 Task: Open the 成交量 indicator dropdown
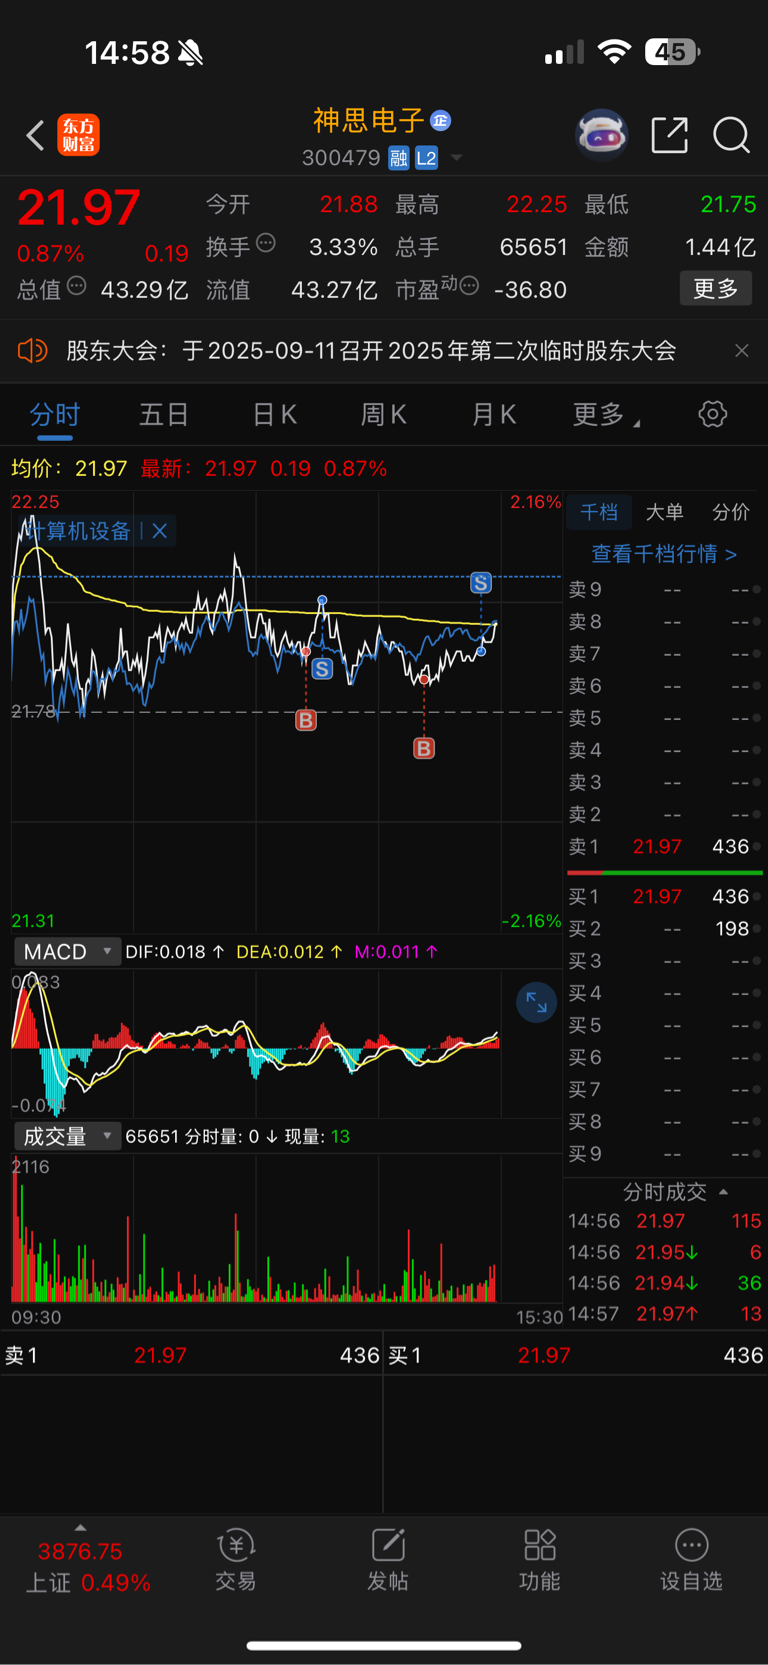[x=68, y=1136]
